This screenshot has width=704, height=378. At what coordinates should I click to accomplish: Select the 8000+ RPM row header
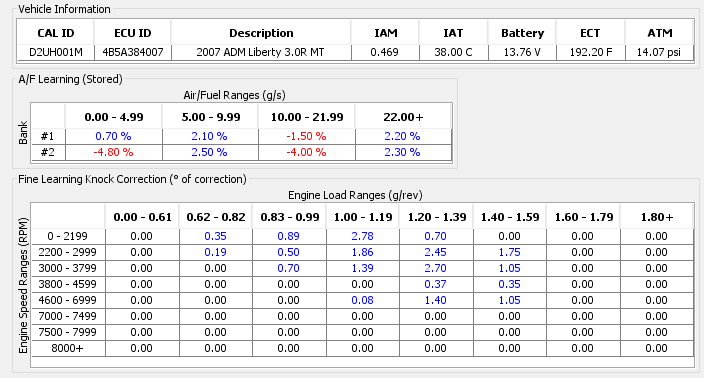[x=68, y=348]
